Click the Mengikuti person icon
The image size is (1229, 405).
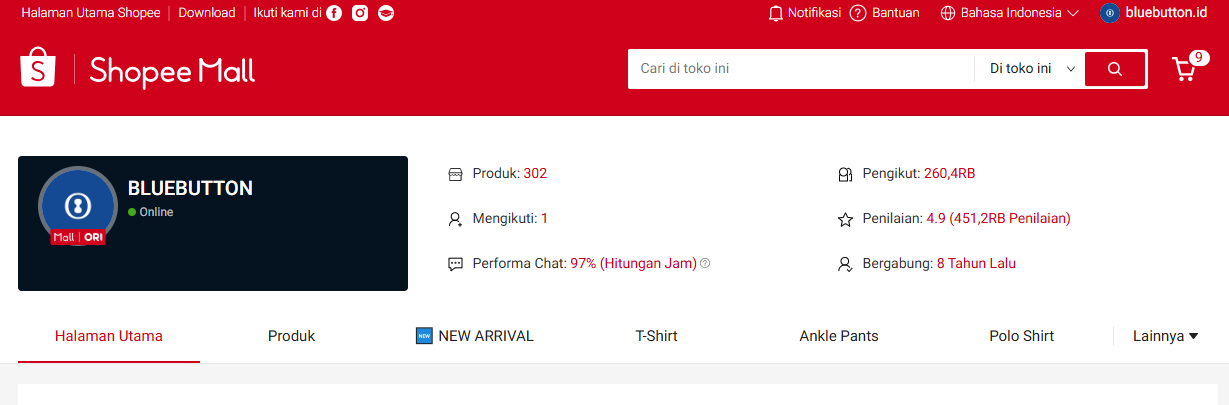tap(455, 219)
